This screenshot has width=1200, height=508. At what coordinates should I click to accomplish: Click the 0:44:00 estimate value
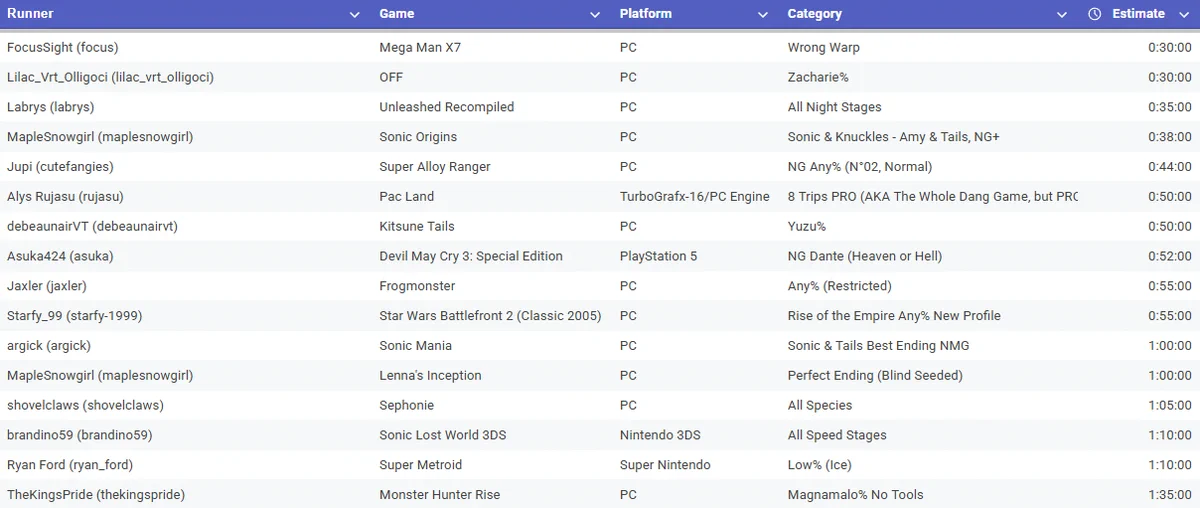click(1170, 167)
